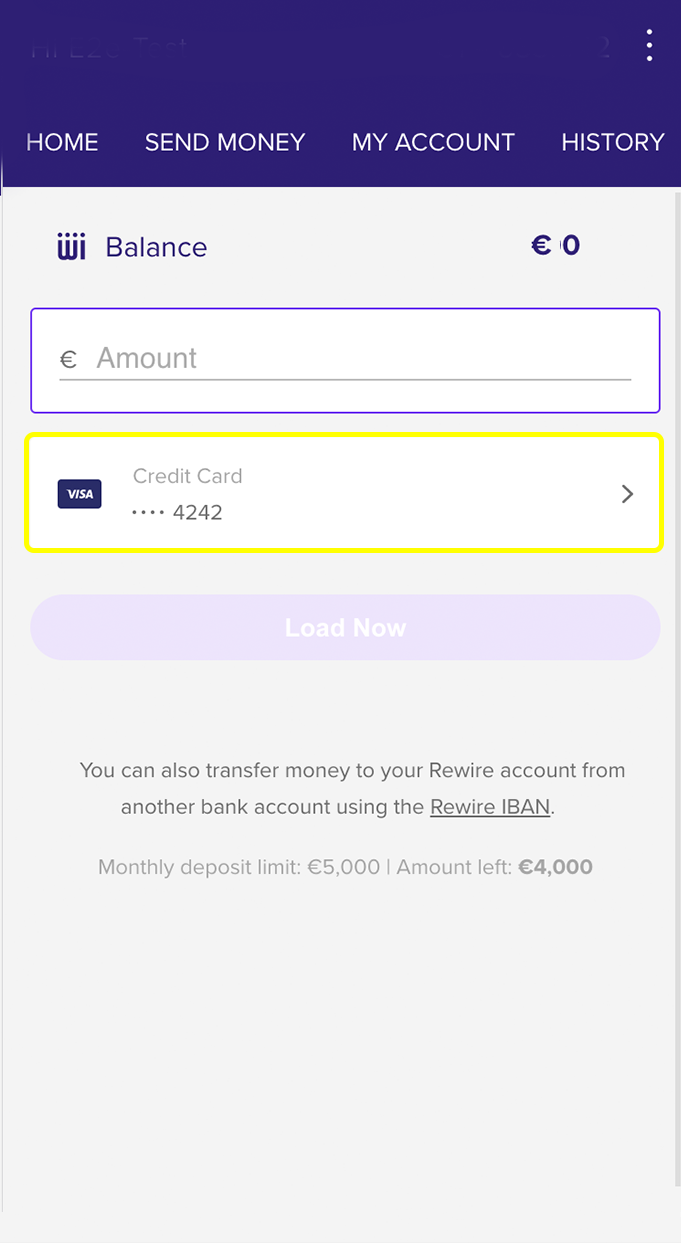Click the 'You can also transfer money' text
The height and width of the screenshot is (1243, 681).
[x=352, y=771]
